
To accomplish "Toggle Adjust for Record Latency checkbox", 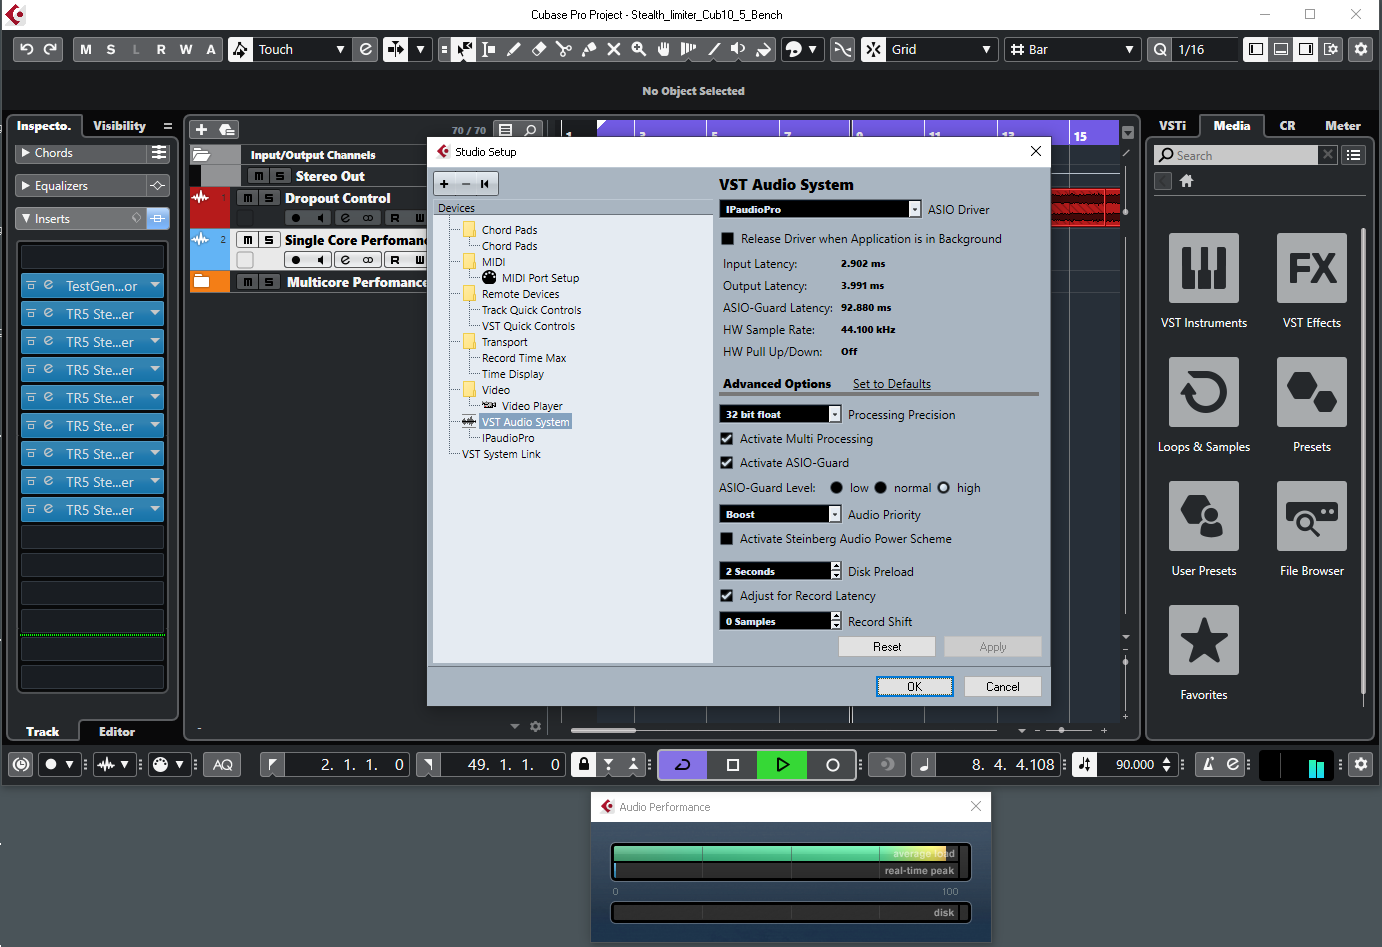I will [x=727, y=596].
